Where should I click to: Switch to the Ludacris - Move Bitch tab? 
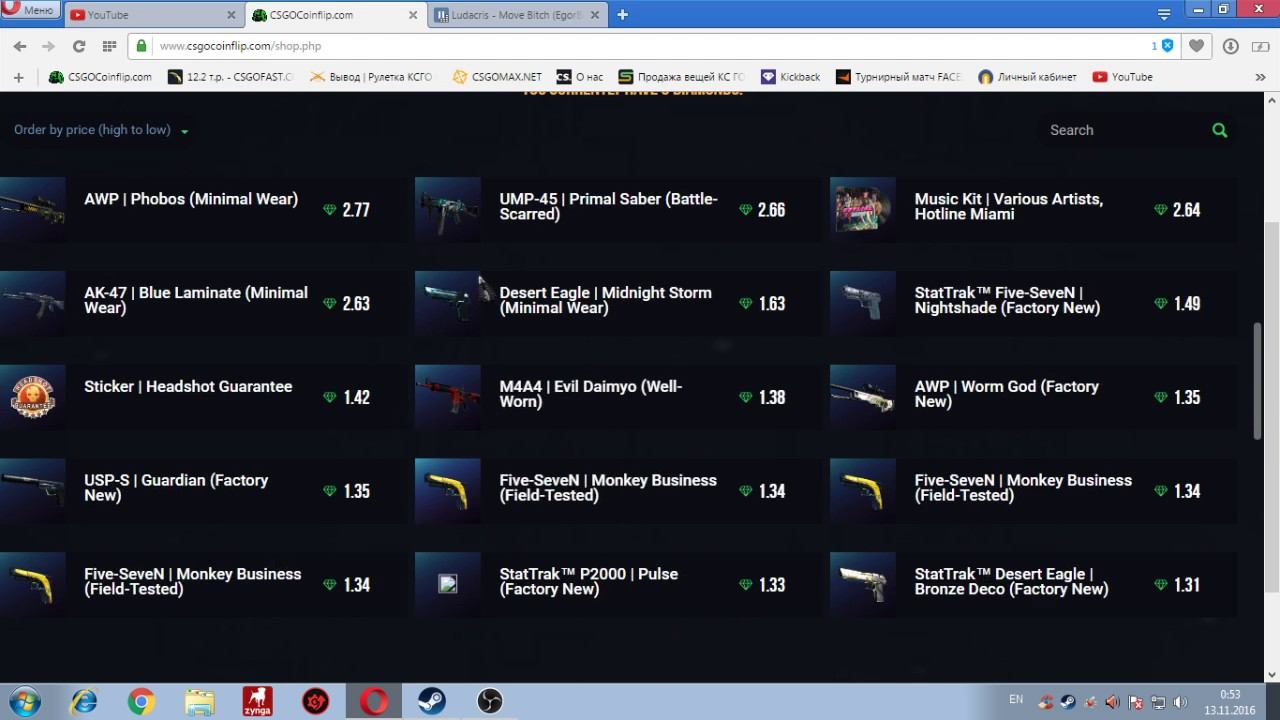[517, 15]
